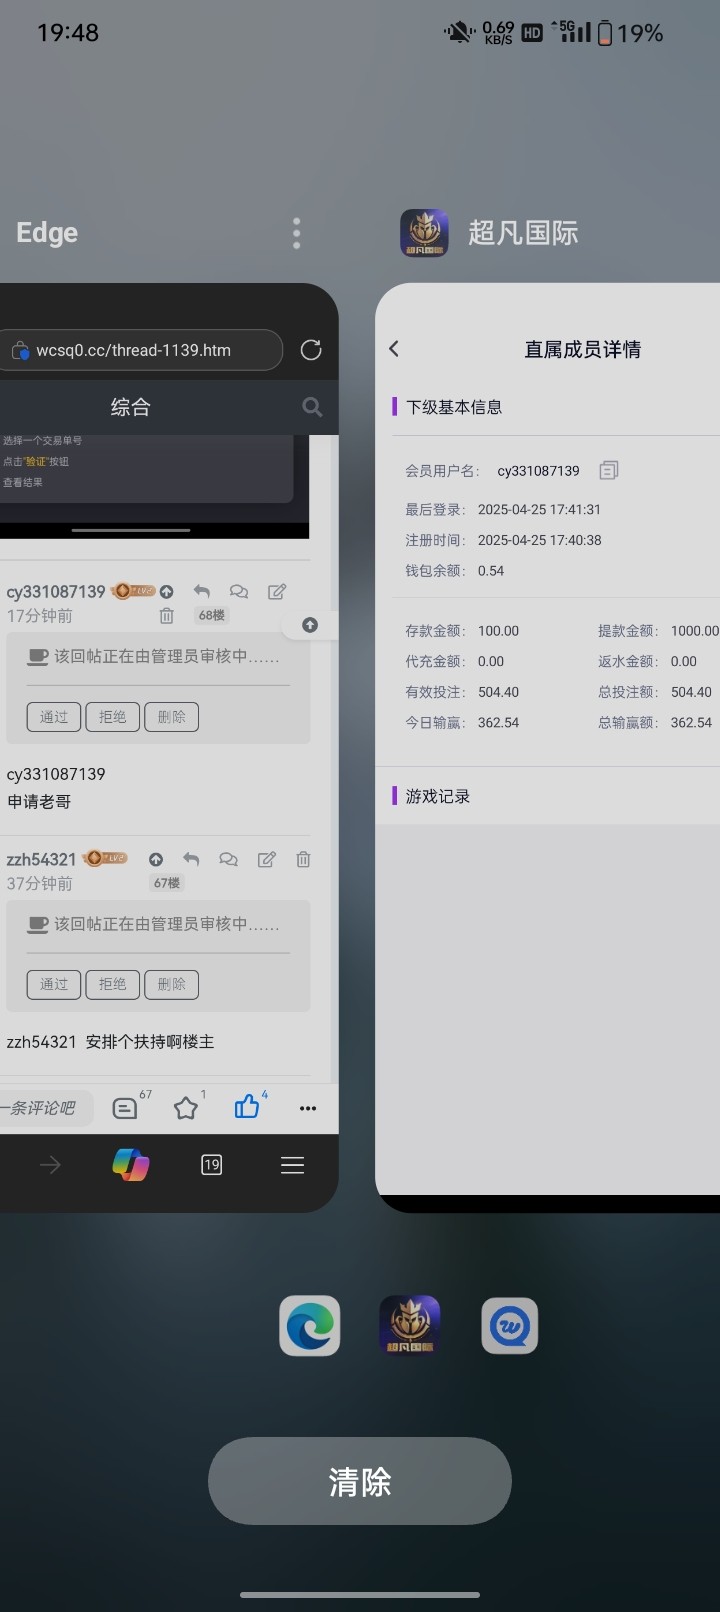This screenshot has width=720, height=1612.
Task: Click 拒绝 on cy331087139's post
Action: pyautogui.click(x=112, y=717)
